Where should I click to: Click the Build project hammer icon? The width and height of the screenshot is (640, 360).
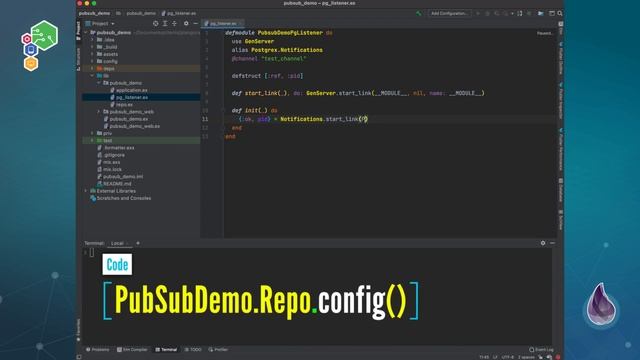pyautogui.click(x=418, y=13)
